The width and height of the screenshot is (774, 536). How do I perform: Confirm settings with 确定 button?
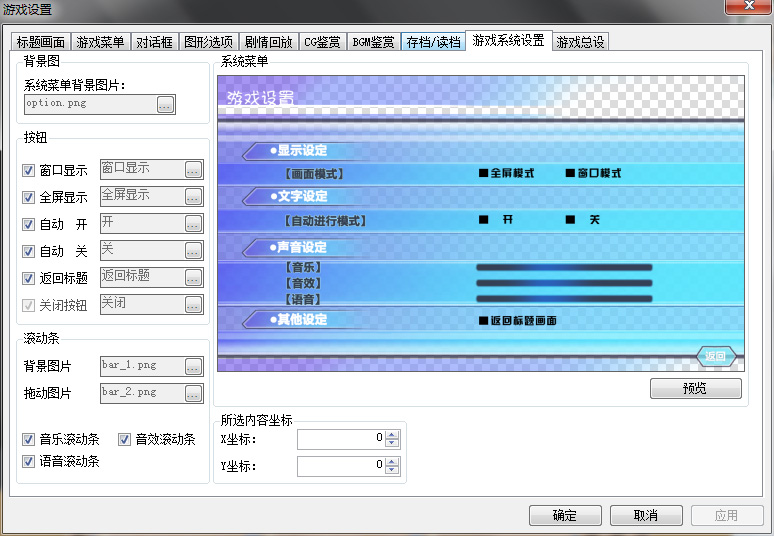click(x=565, y=516)
